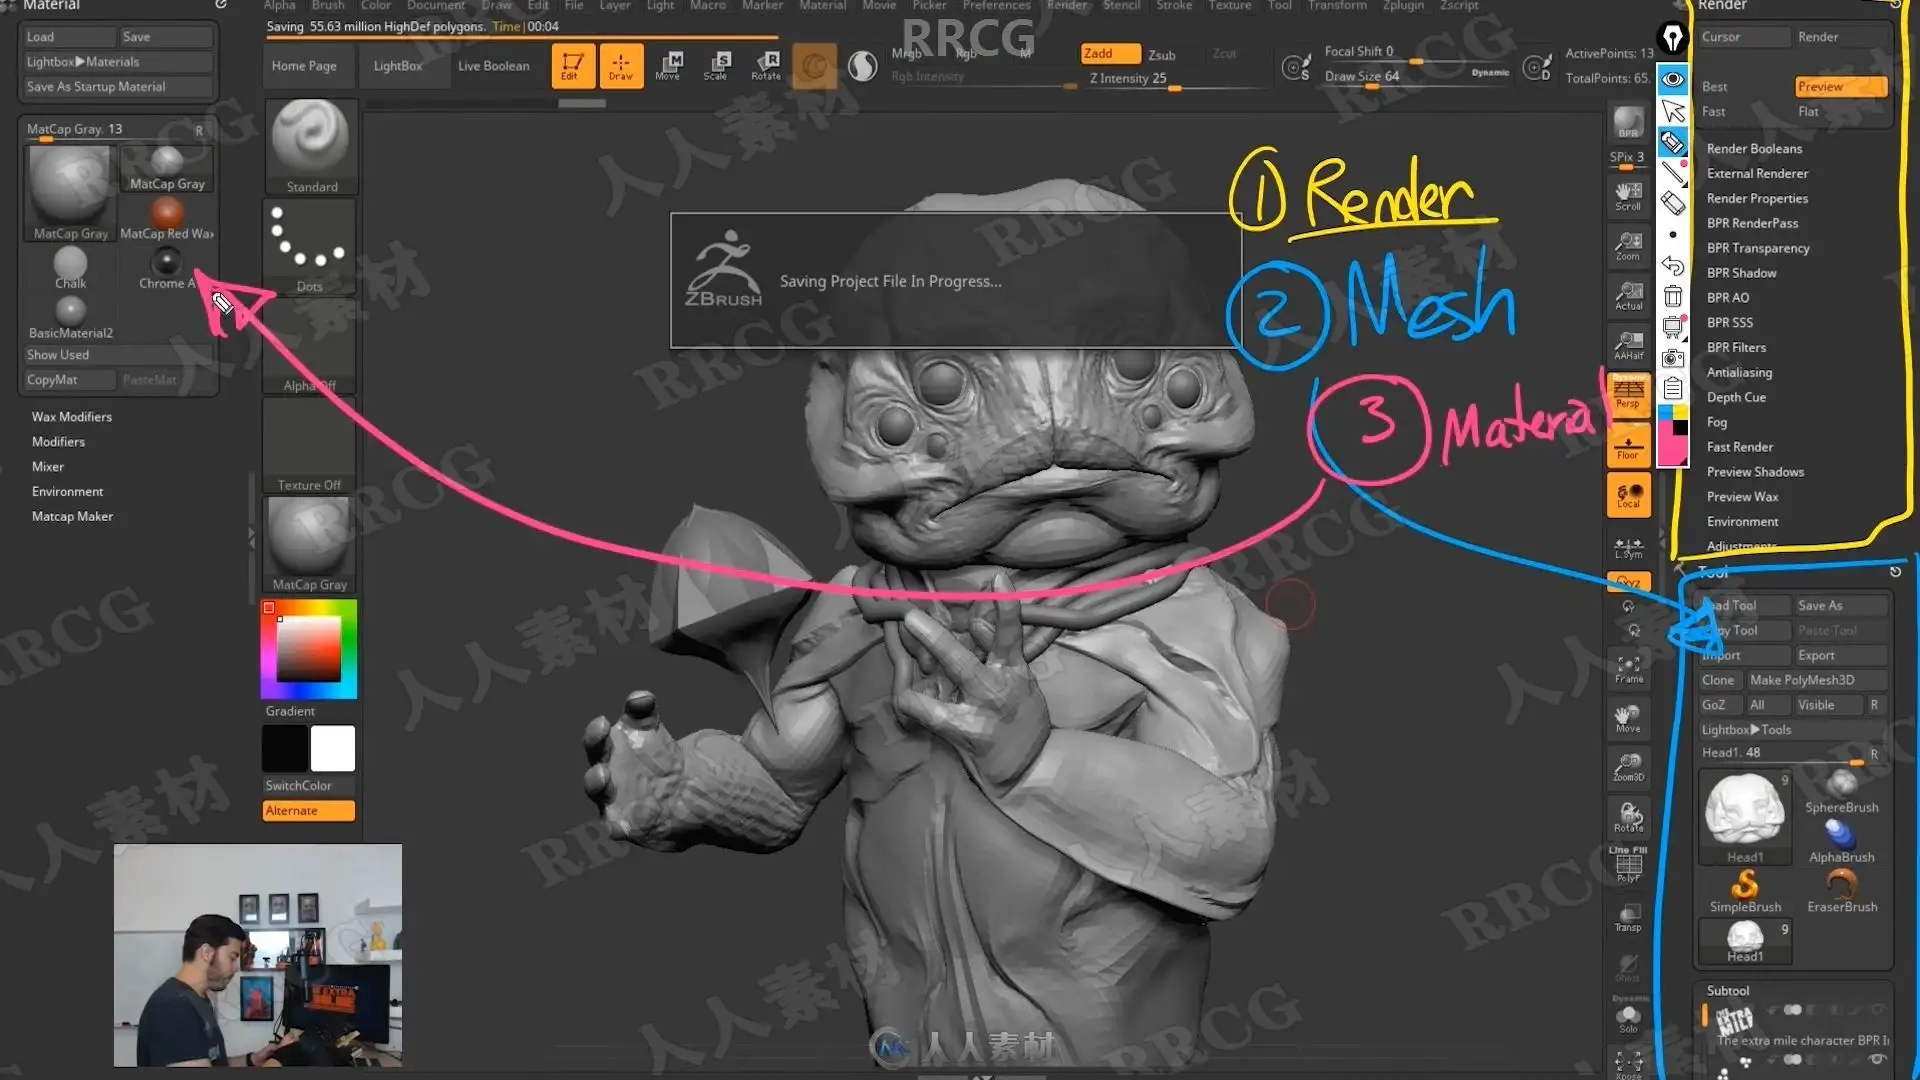This screenshot has width=1920, height=1080.
Task: Activate the Rotate tool icon
Action: coord(766,66)
